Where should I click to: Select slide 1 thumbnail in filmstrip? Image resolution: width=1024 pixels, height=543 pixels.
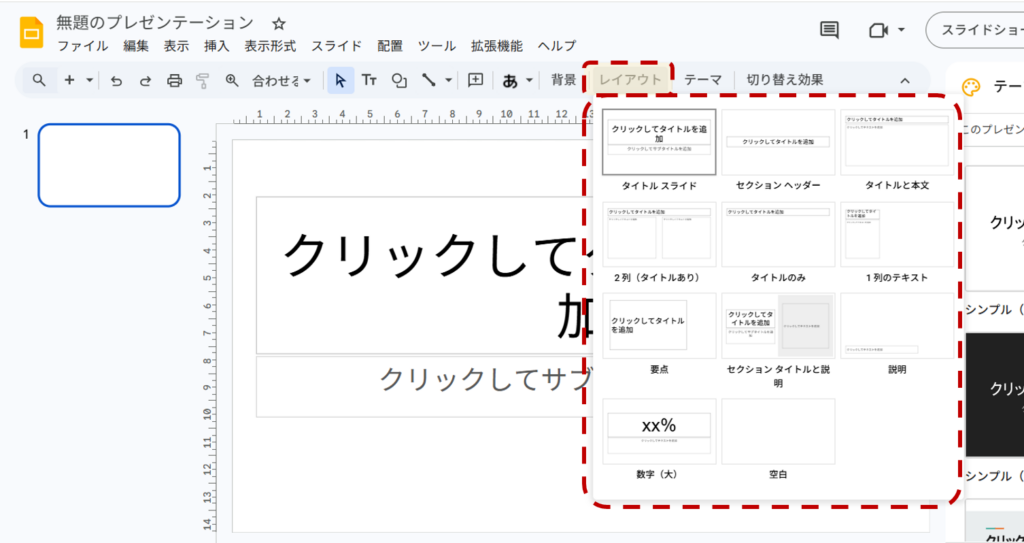pos(108,165)
